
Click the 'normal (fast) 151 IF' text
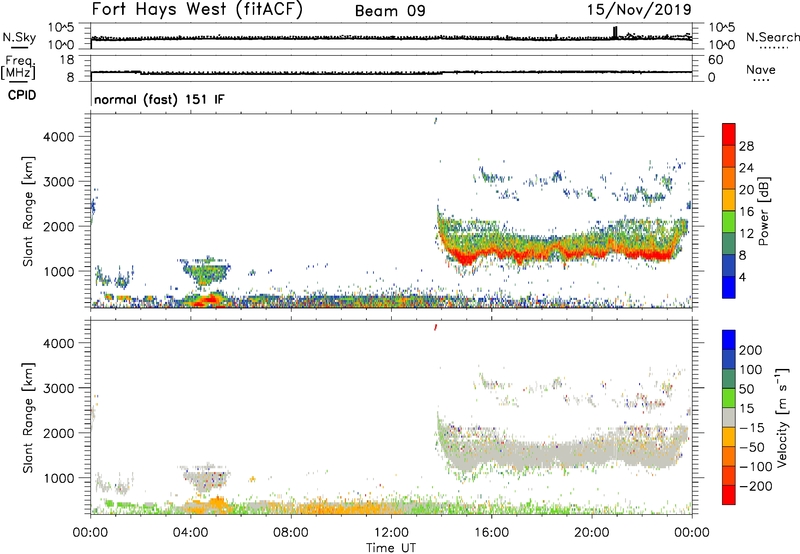point(159,99)
